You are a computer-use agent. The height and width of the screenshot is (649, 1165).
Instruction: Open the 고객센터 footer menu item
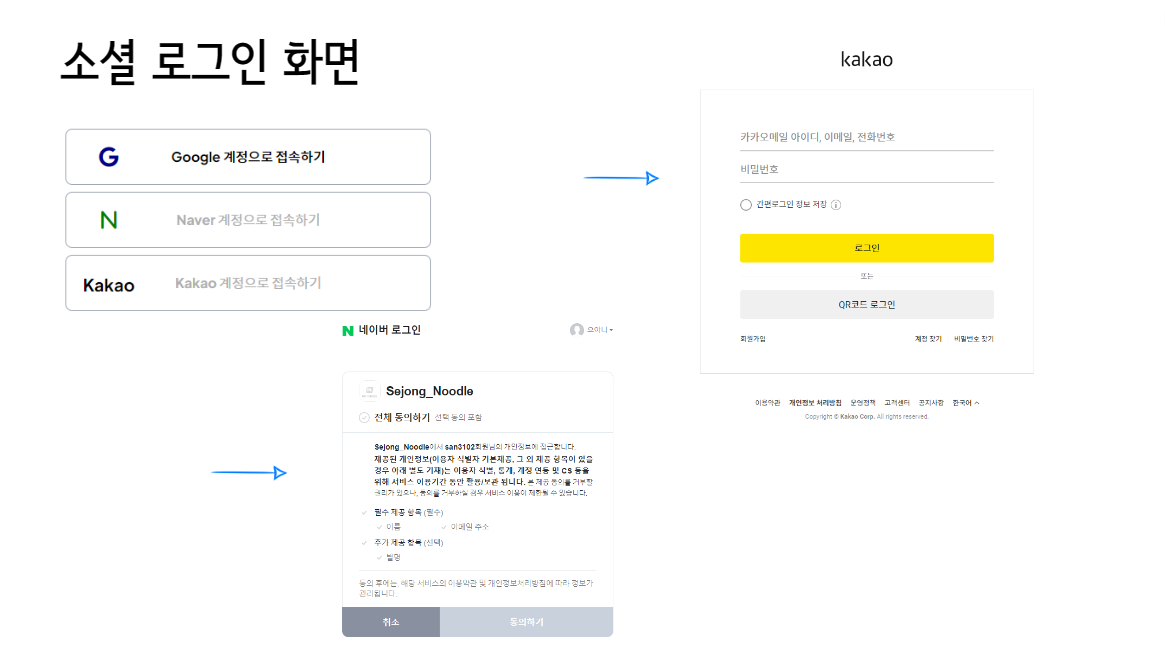point(897,402)
